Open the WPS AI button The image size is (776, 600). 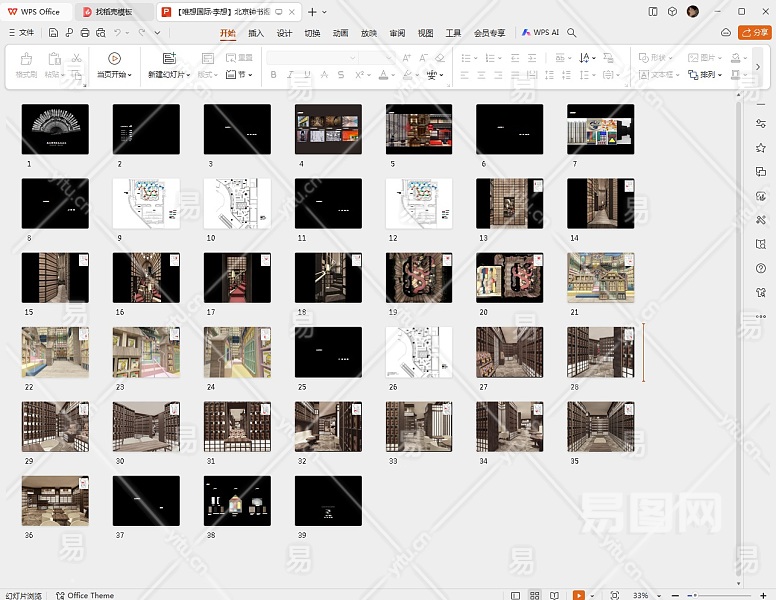click(x=540, y=33)
